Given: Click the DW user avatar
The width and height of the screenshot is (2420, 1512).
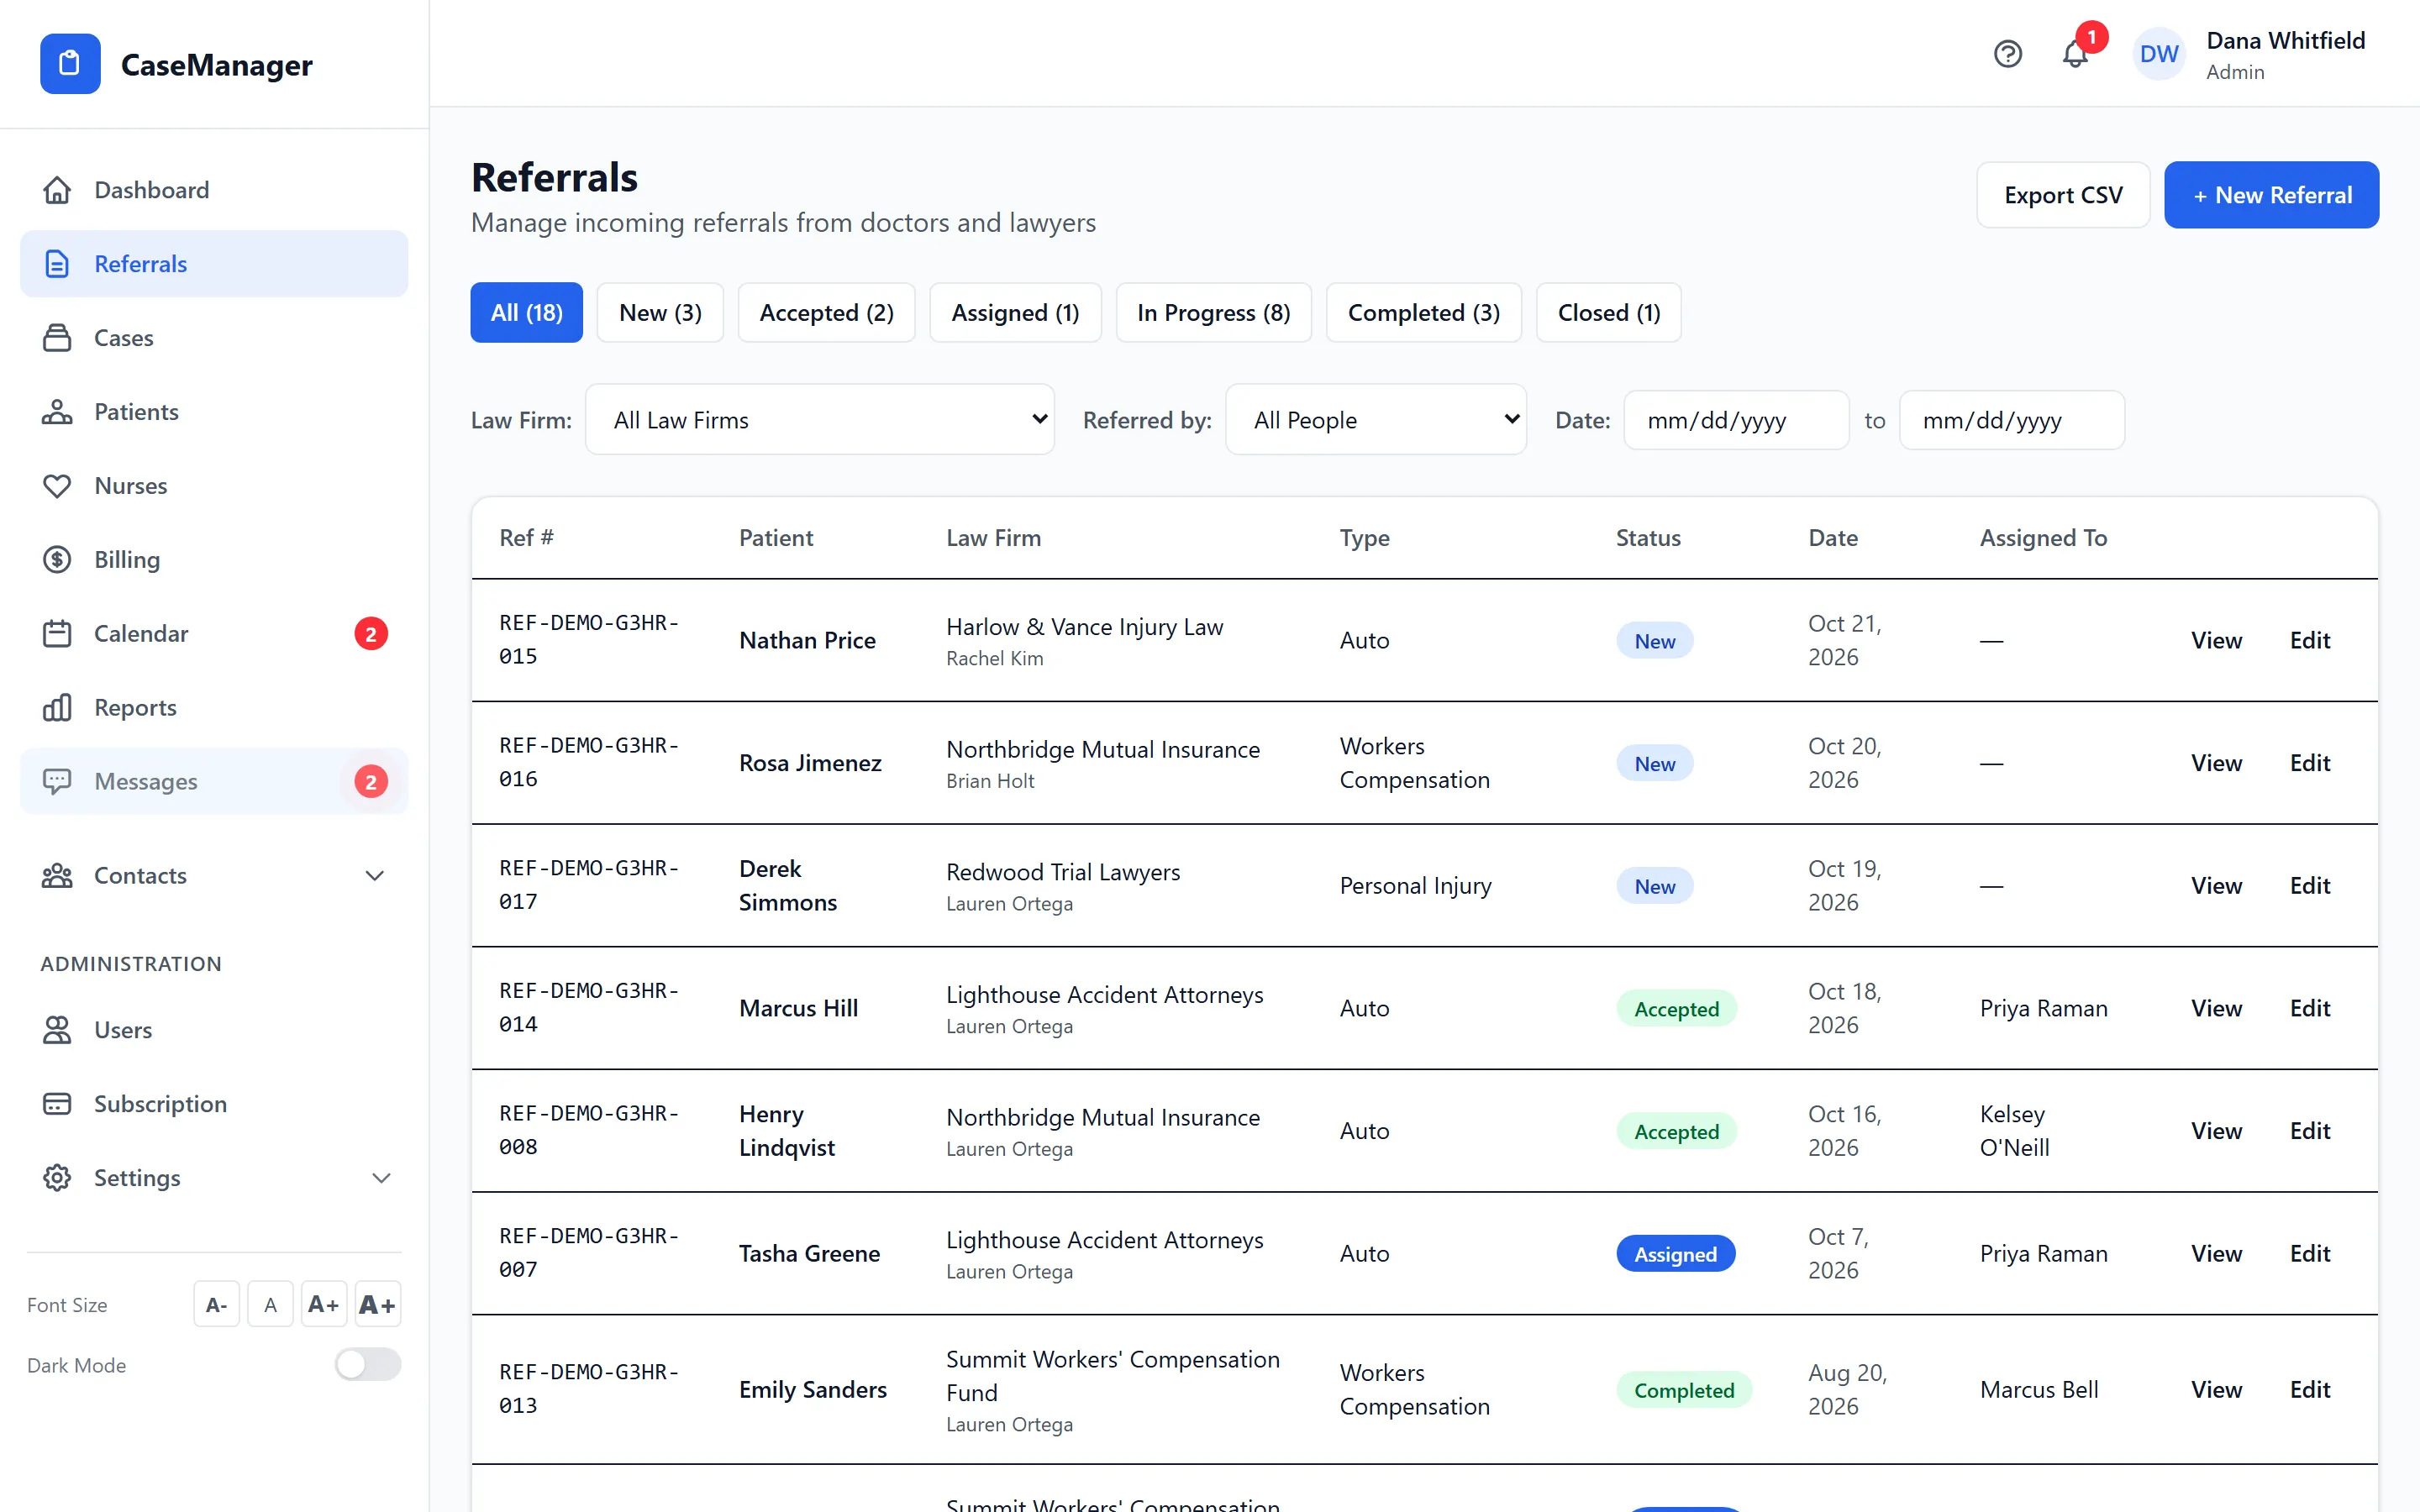Looking at the screenshot, I should (x=2159, y=54).
